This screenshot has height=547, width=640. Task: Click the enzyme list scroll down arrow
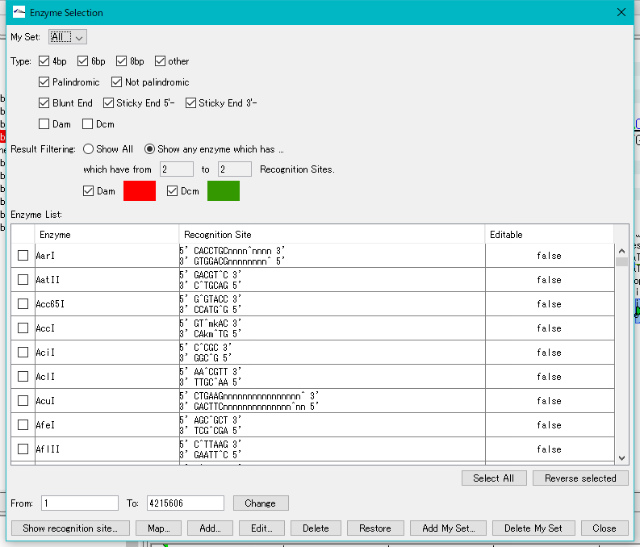622,458
